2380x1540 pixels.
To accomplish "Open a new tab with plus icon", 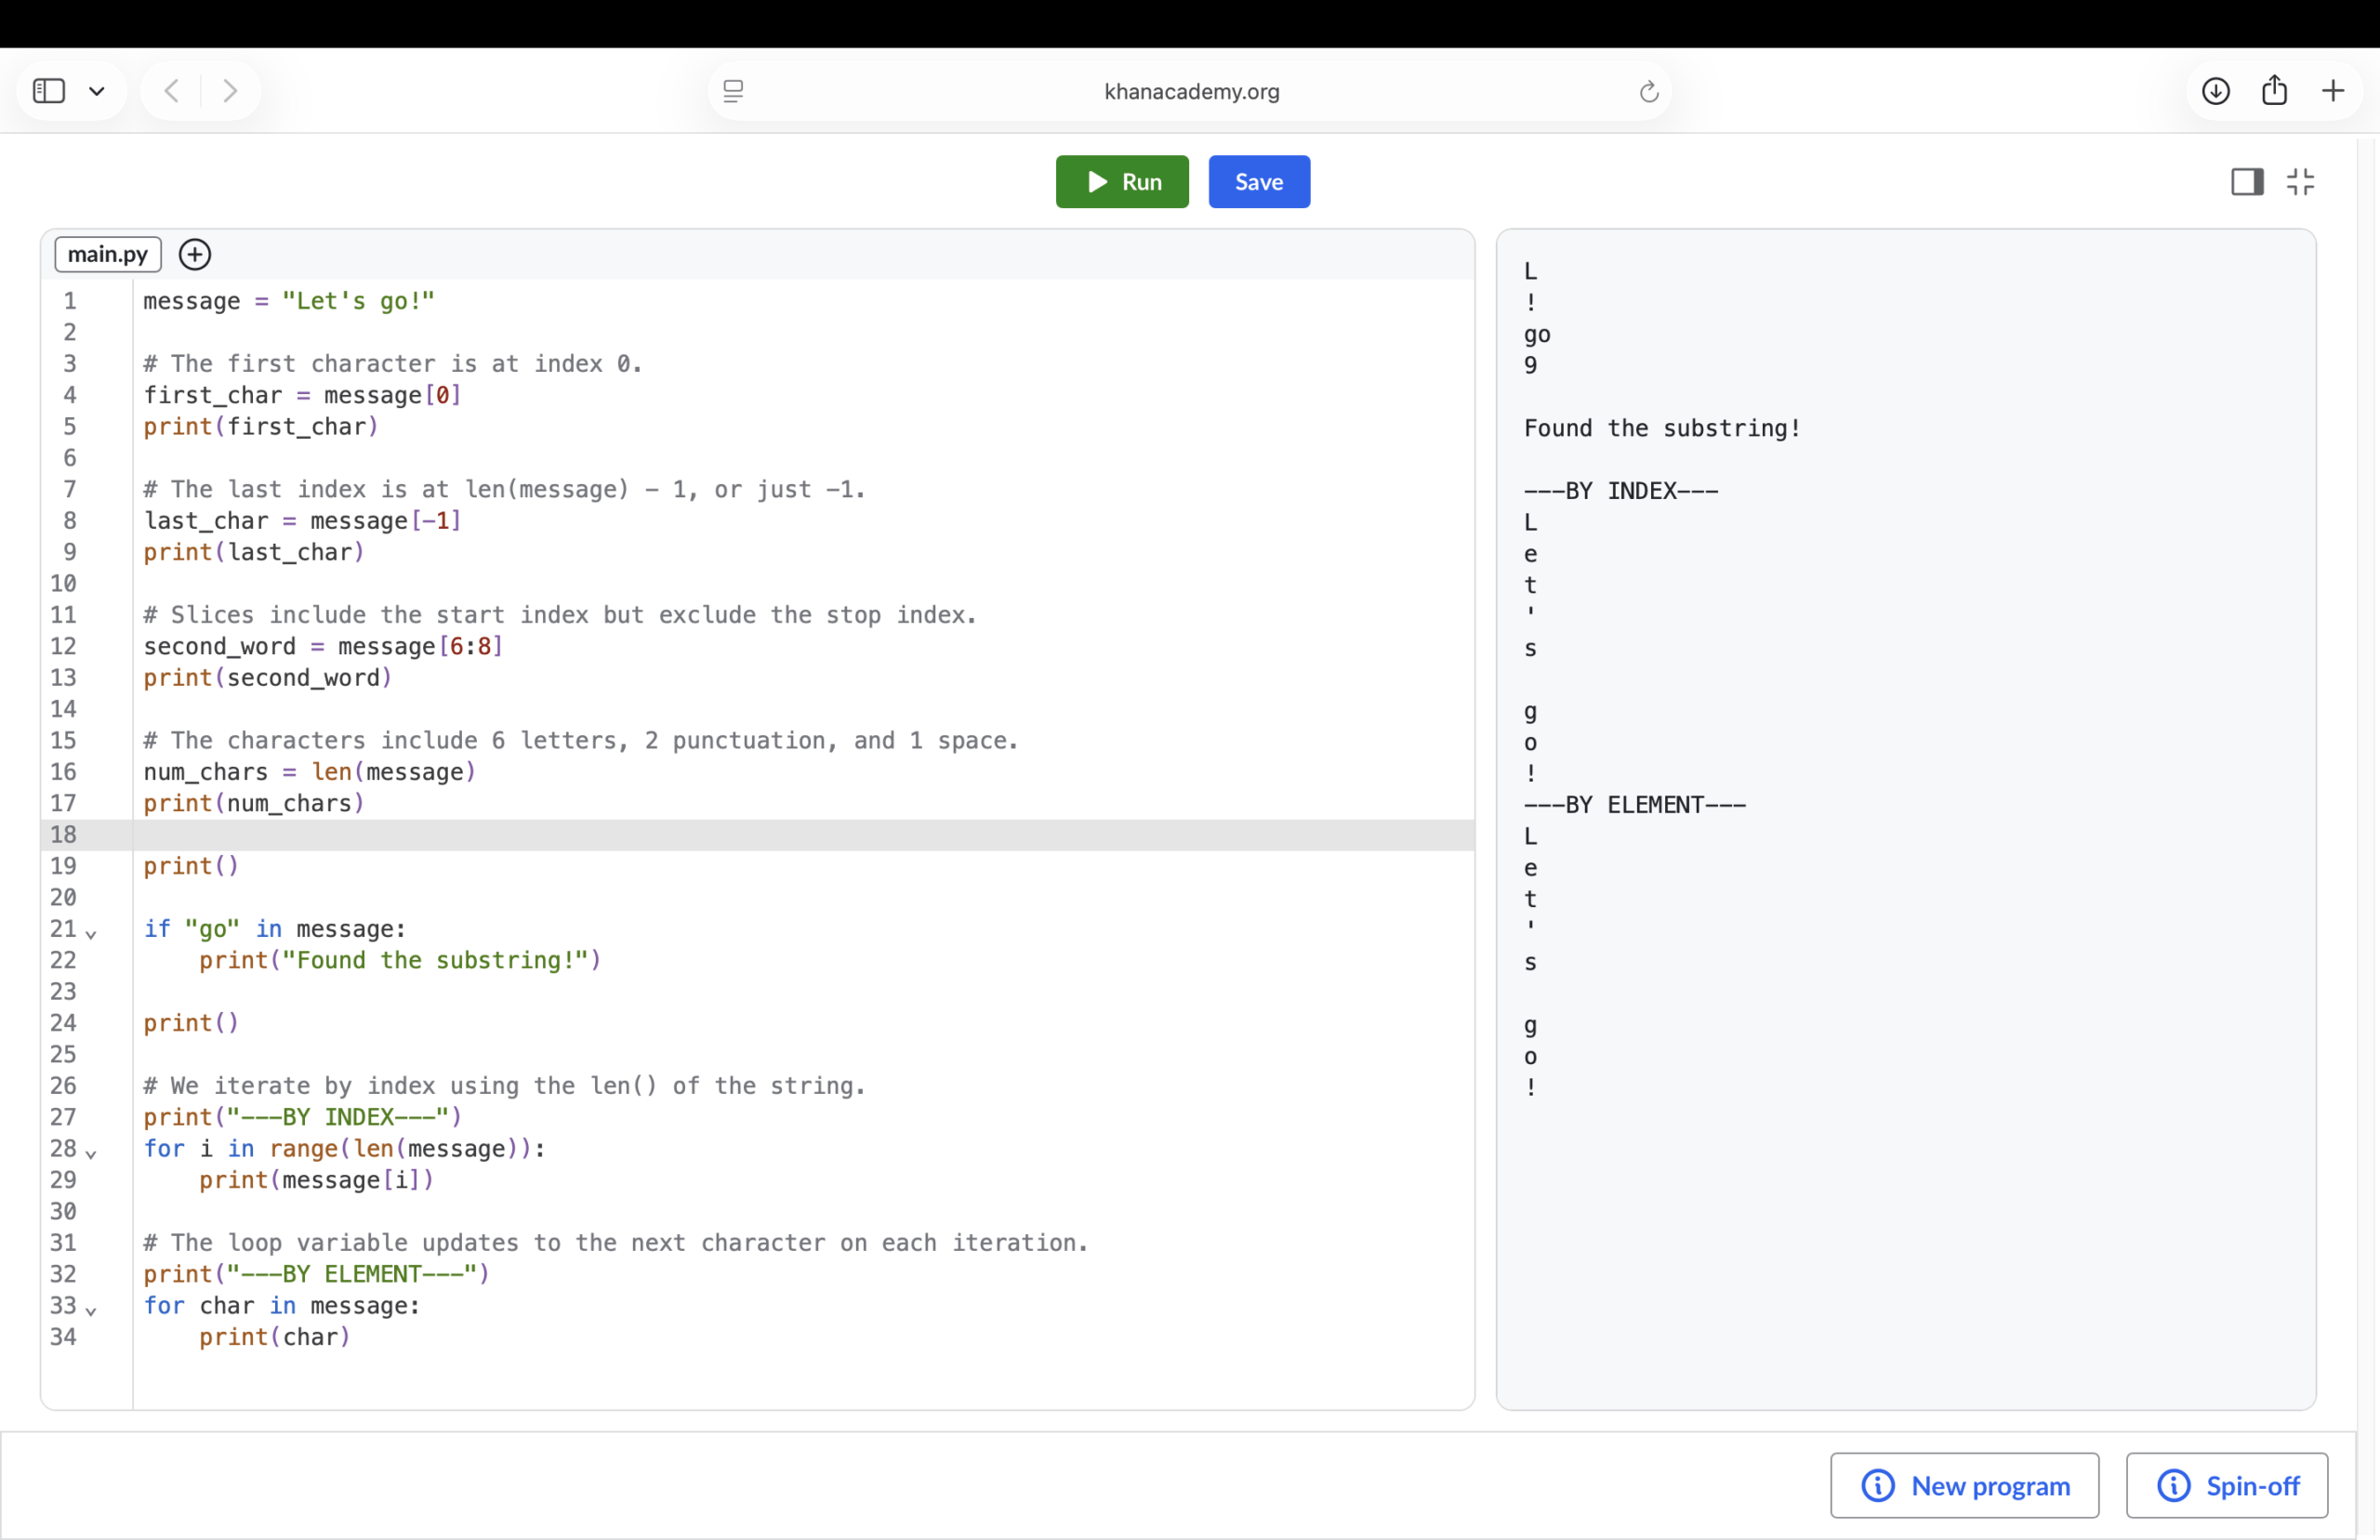I will tap(2333, 91).
